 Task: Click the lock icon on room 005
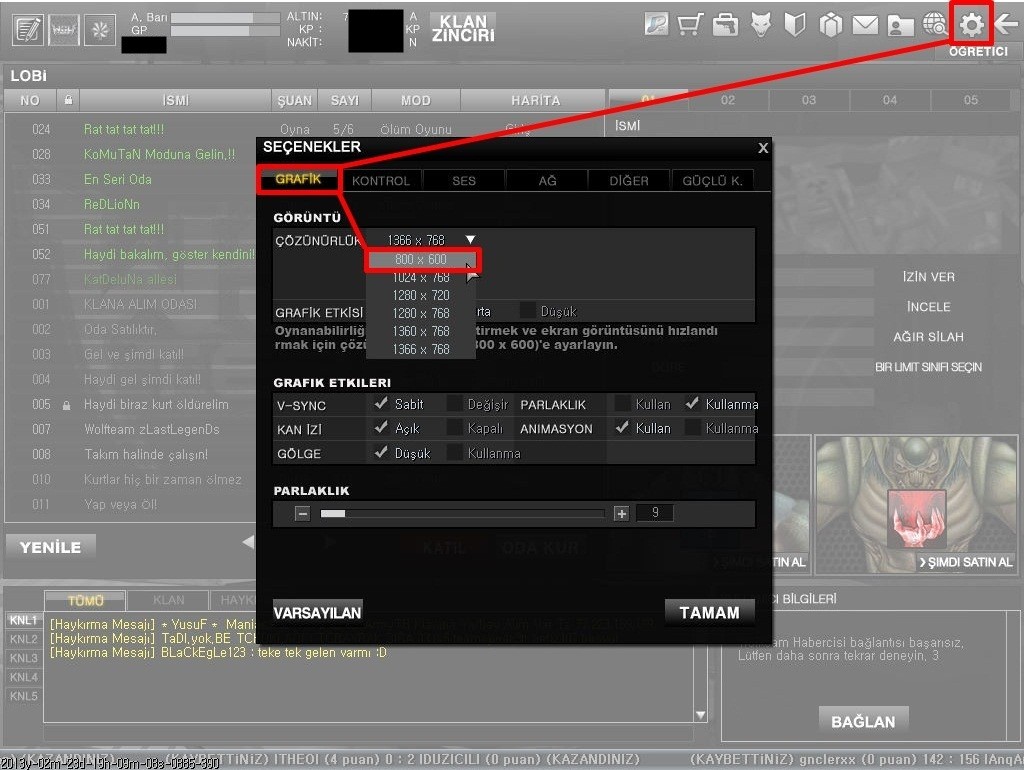point(66,405)
